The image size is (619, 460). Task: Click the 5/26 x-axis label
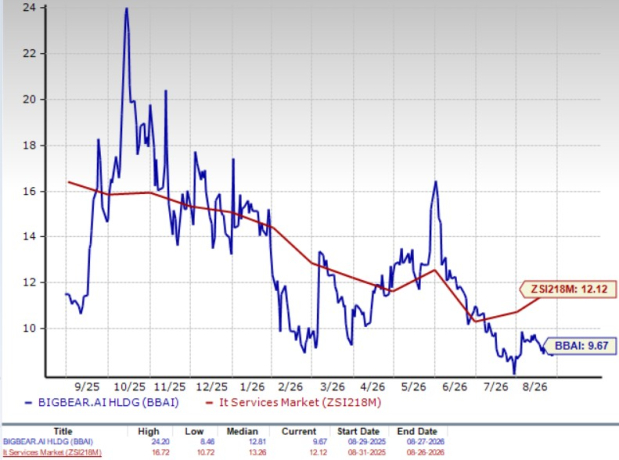[x=413, y=387]
